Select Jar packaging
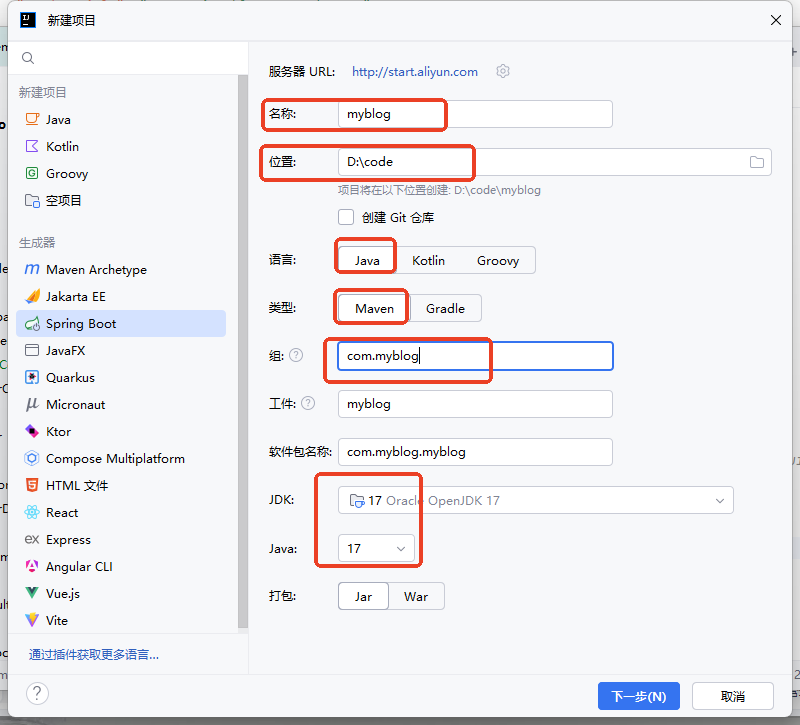Image resolution: width=800 pixels, height=725 pixels. pyautogui.click(x=363, y=596)
